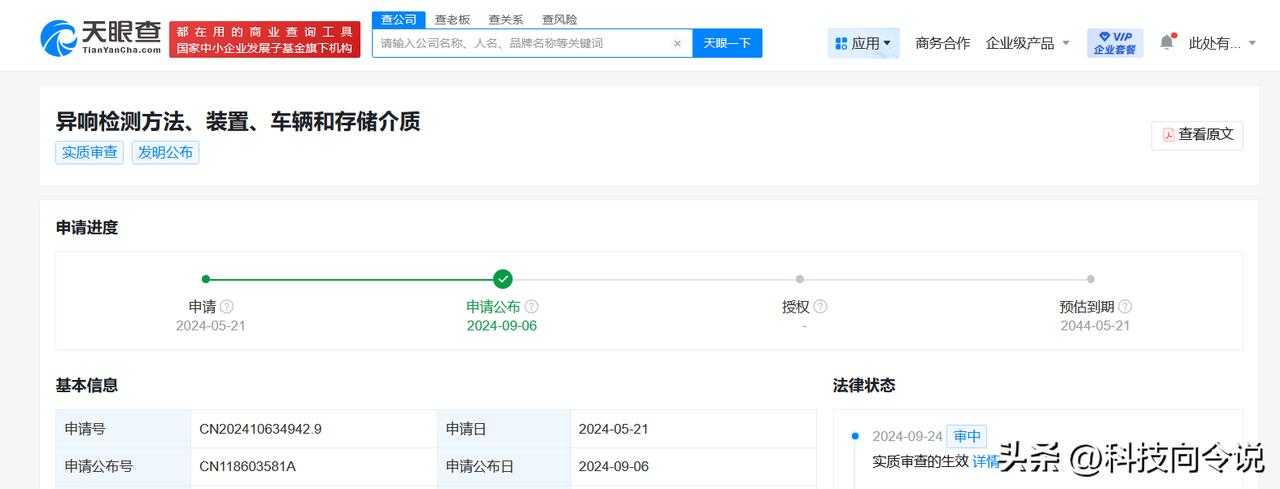The image size is (1280, 489).
Task: Click the 基本信息 section heading
Action: pos(87,385)
